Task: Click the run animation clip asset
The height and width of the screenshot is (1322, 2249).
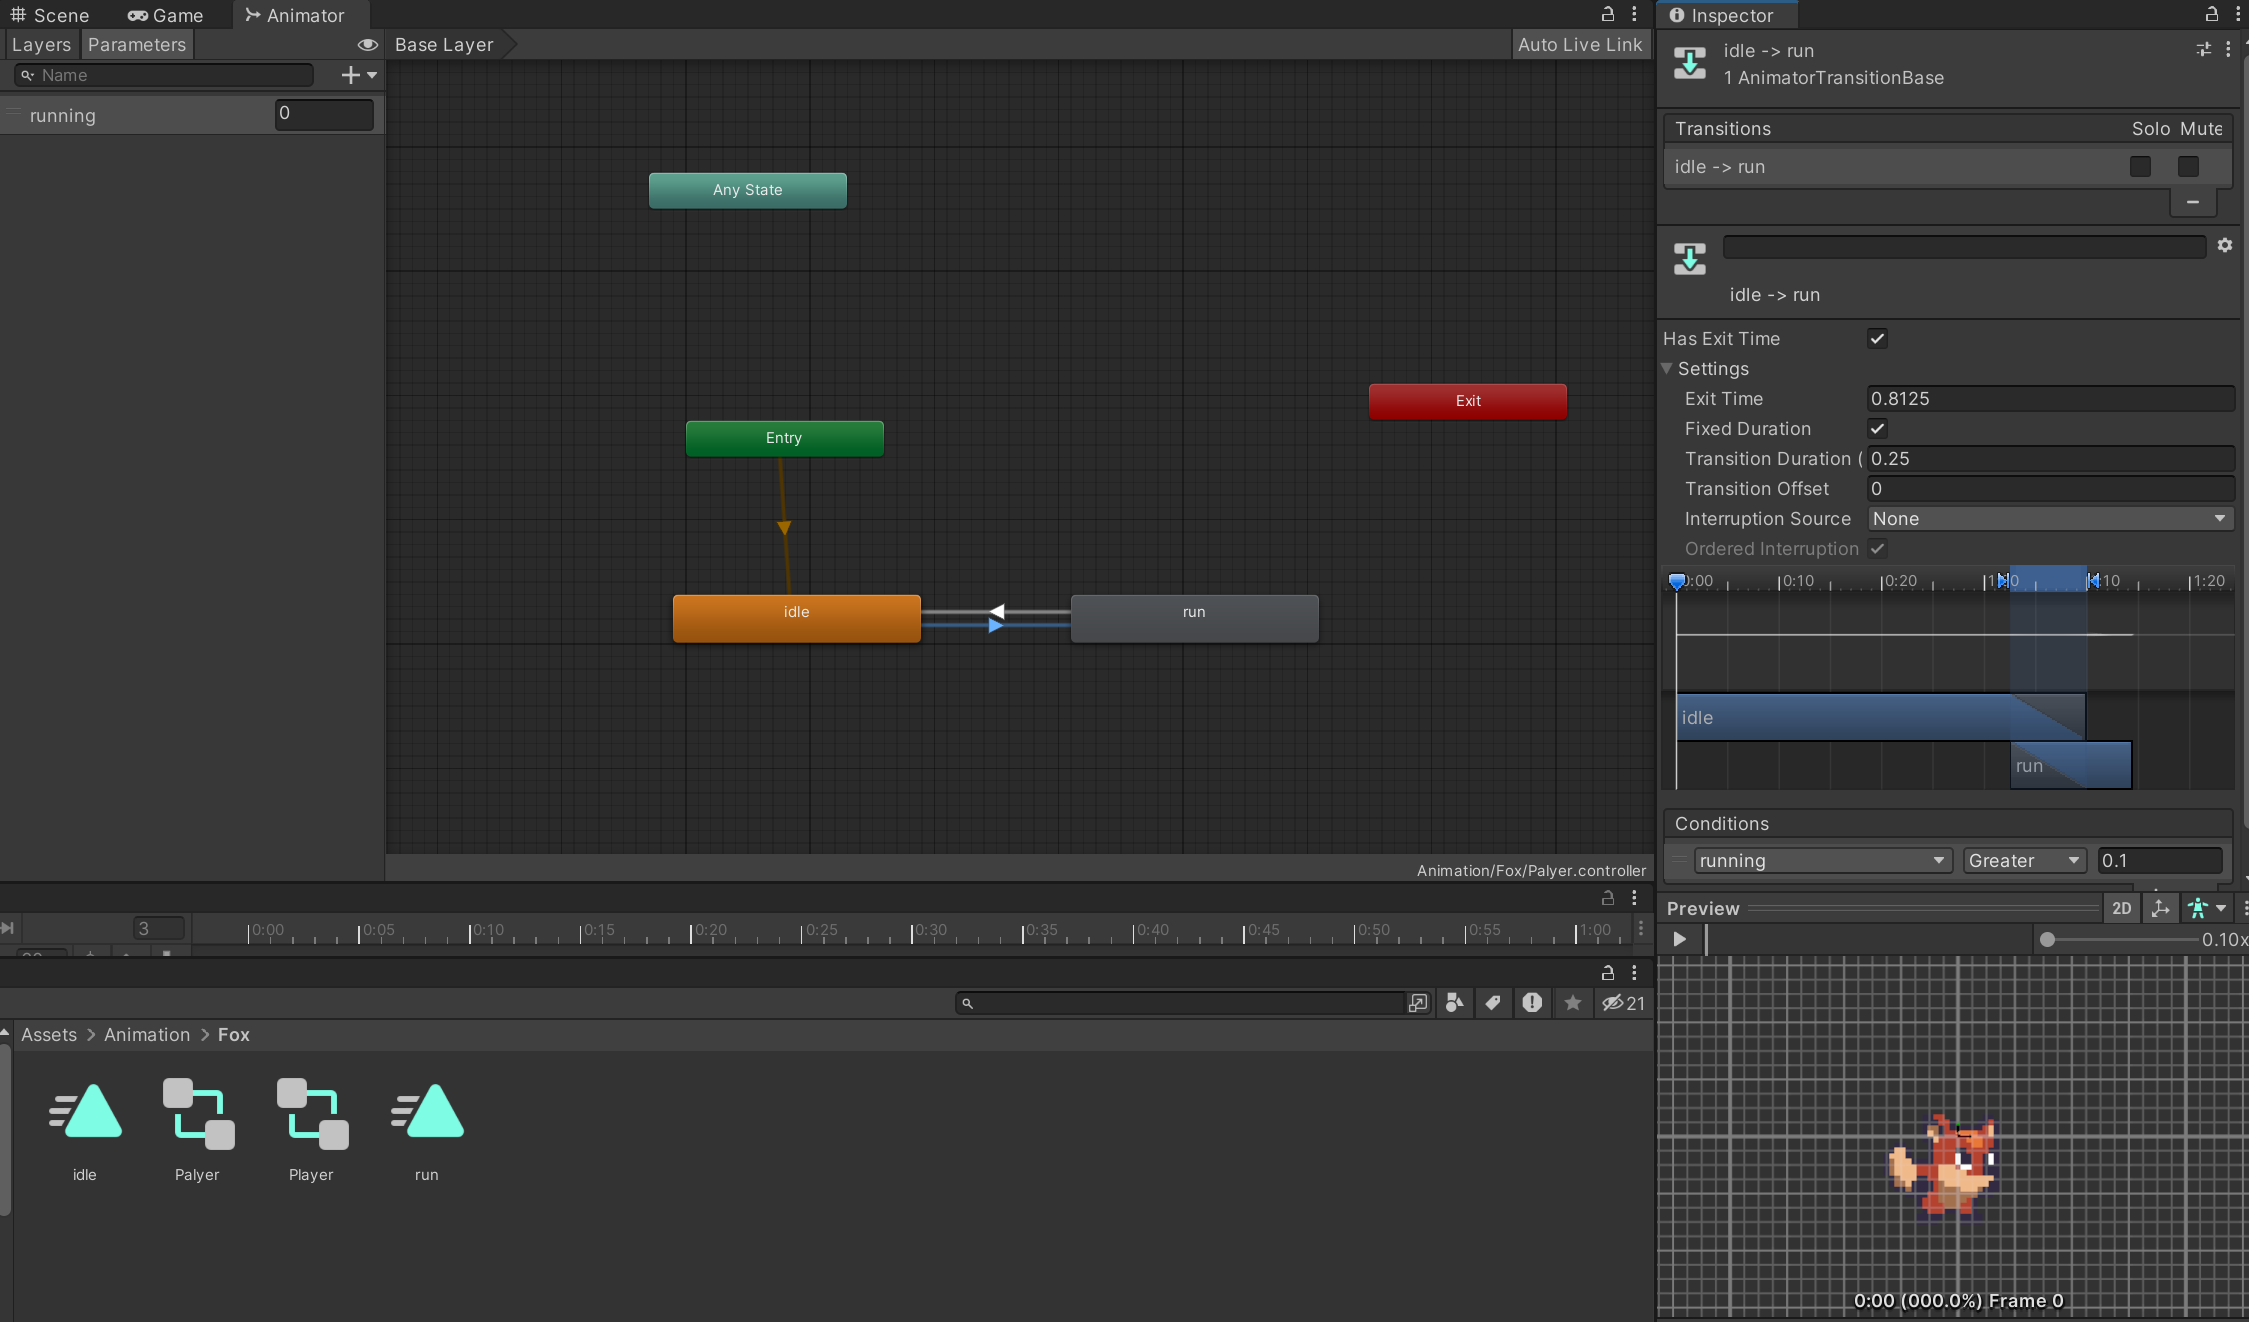Action: click(x=427, y=1112)
